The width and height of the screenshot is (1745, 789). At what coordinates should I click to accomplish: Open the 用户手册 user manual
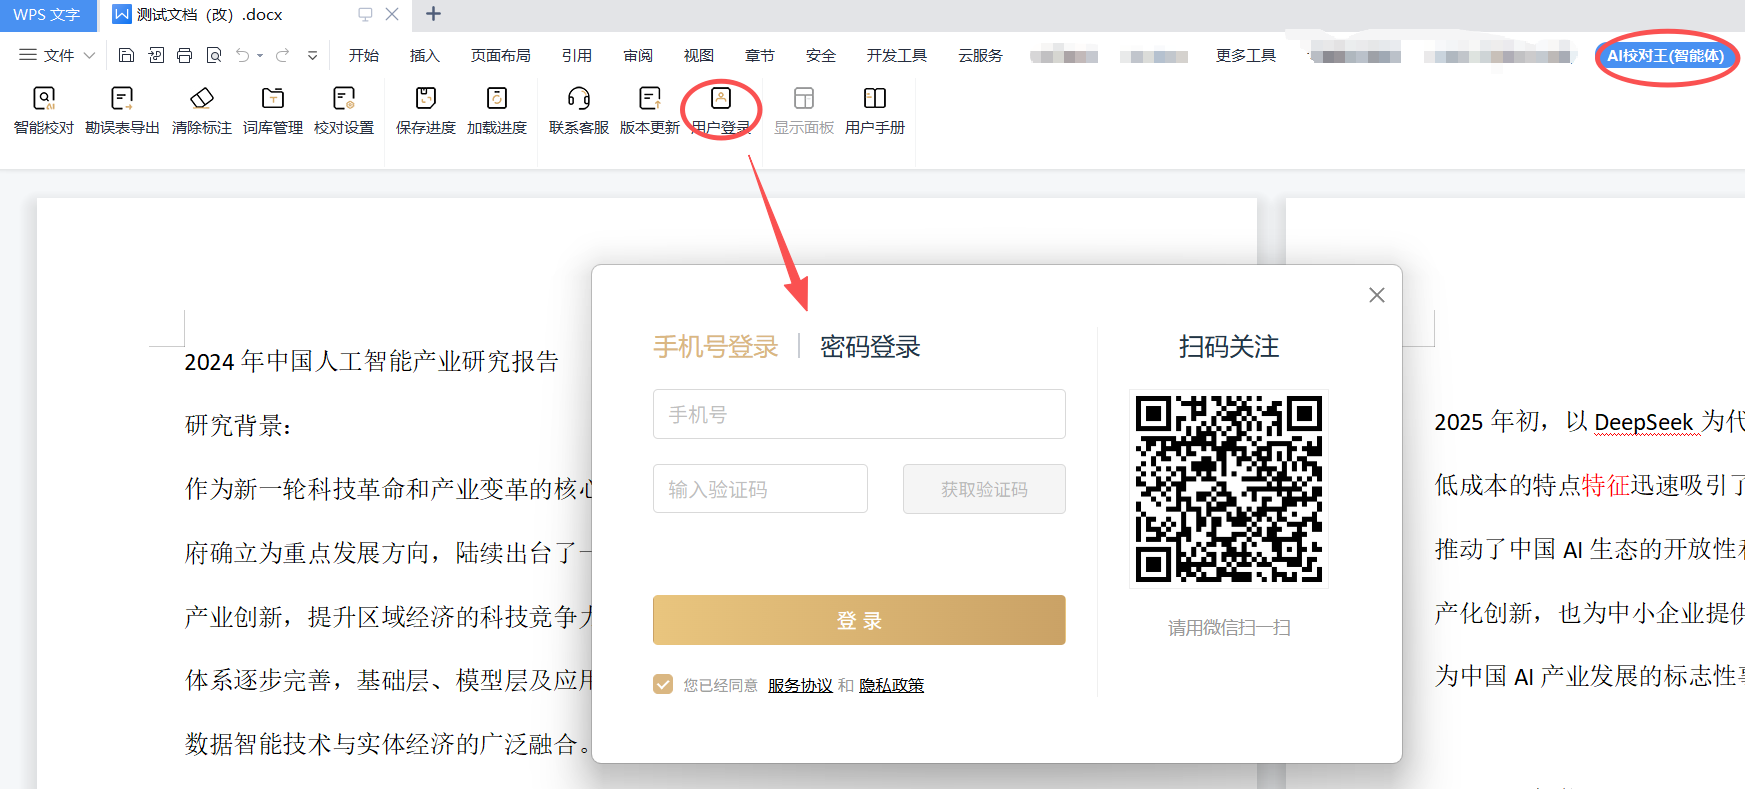click(x=875, y=99)
